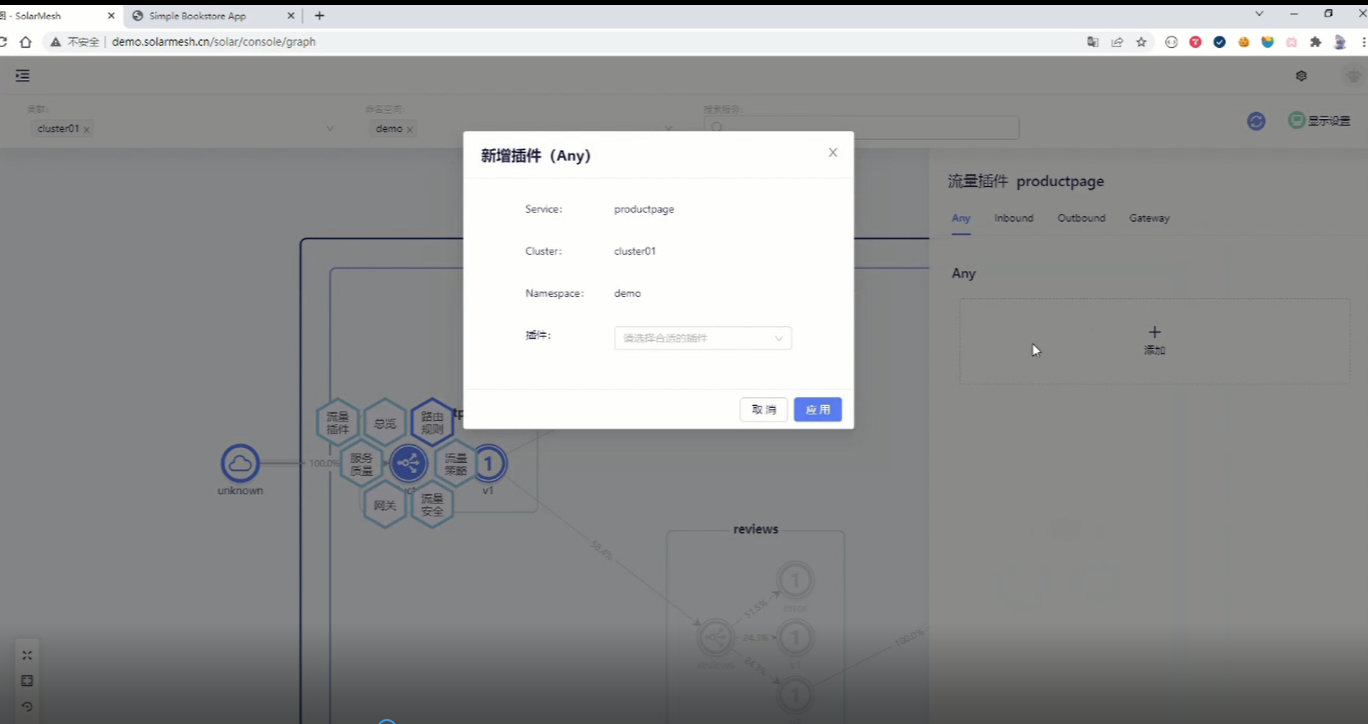Open 显示设置 display settings
The width and height of the screenshot is (1368, 724).
coord(1319,121)
